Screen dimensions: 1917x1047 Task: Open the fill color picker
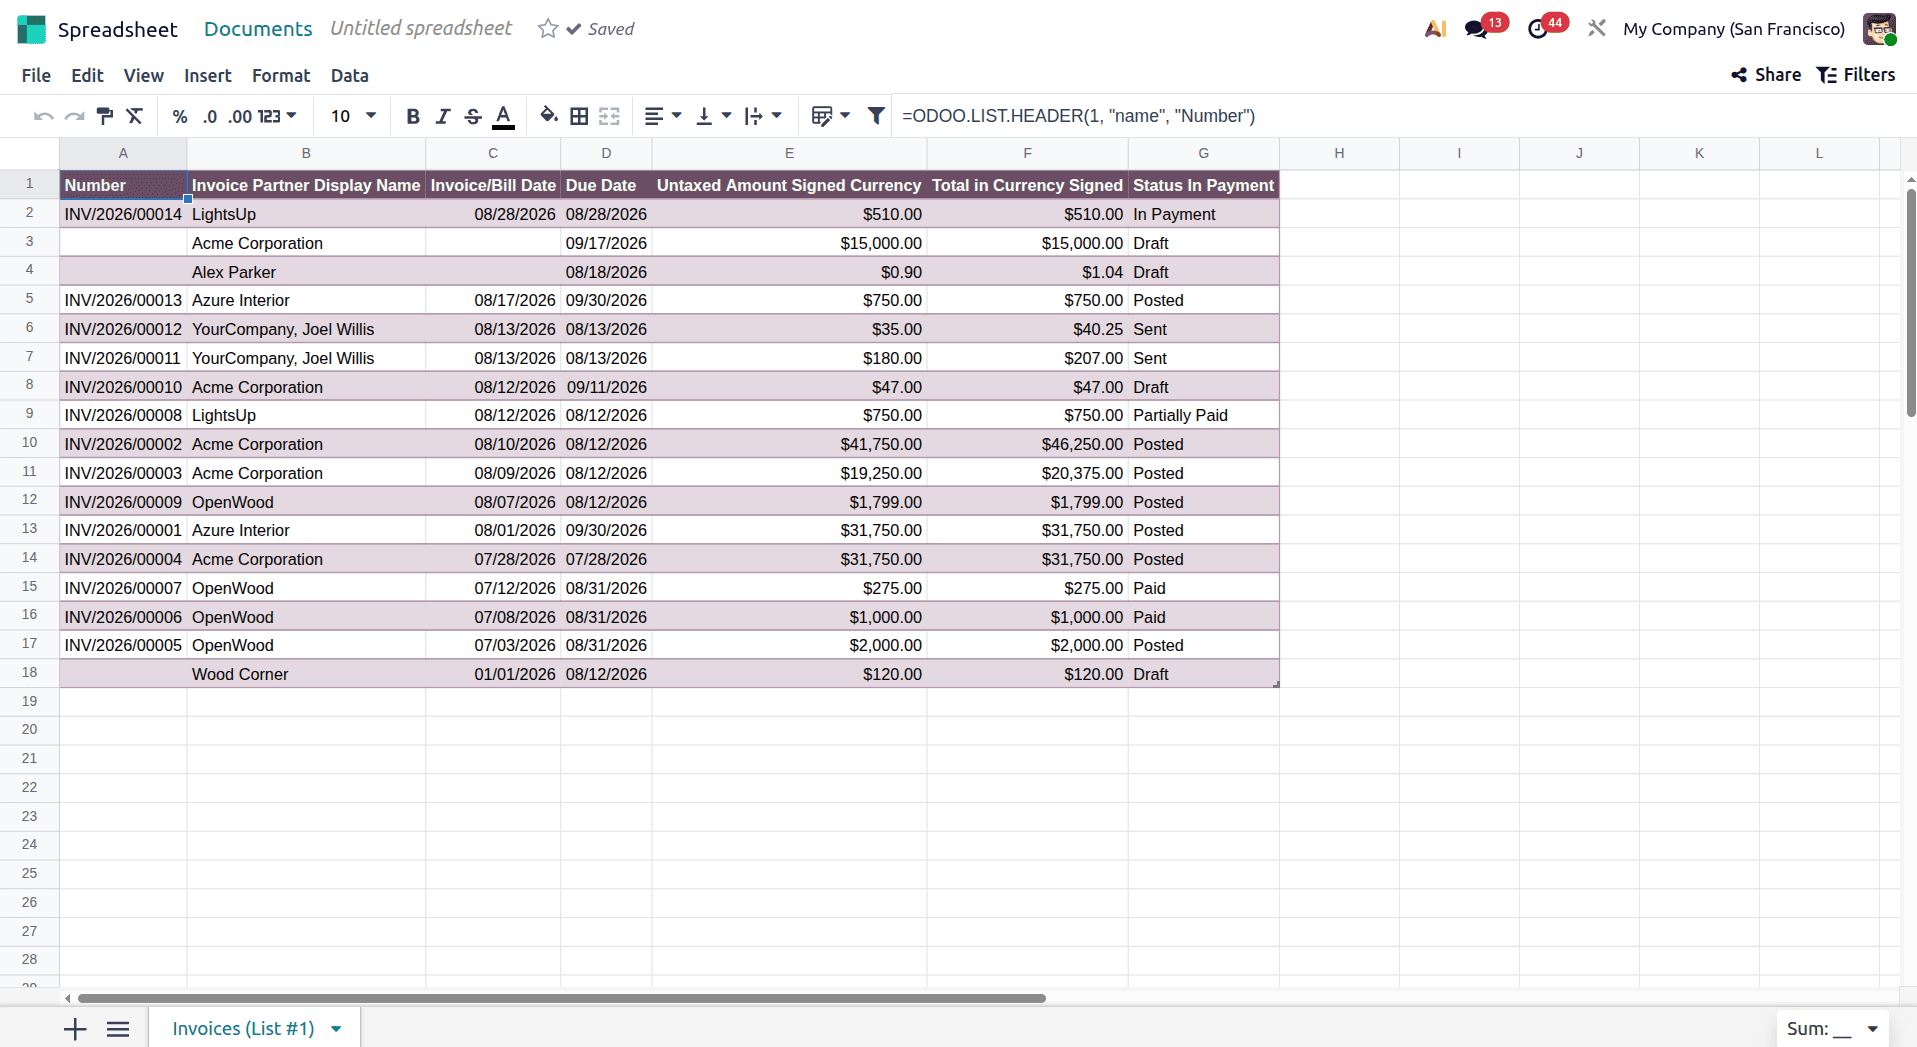549,116
